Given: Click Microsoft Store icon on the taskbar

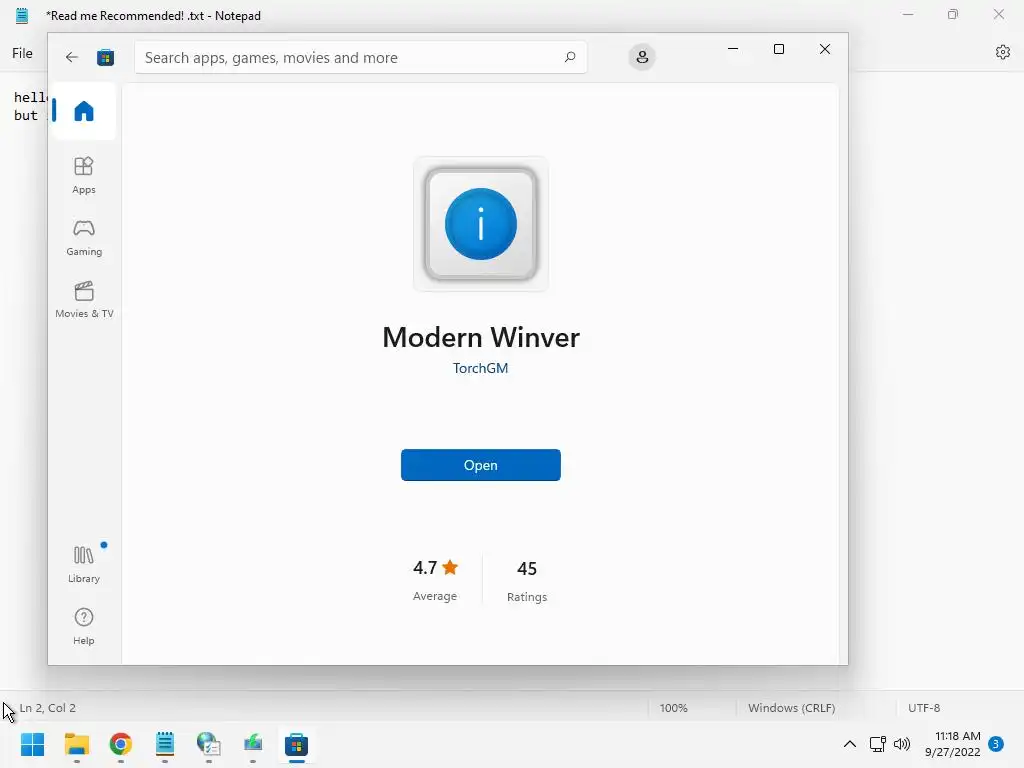Looking at the screenshot, I should point(296,744).
